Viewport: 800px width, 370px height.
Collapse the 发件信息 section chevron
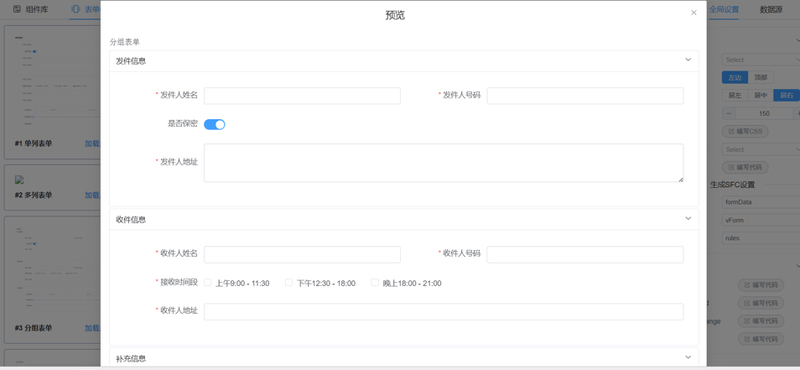(688, 60)
